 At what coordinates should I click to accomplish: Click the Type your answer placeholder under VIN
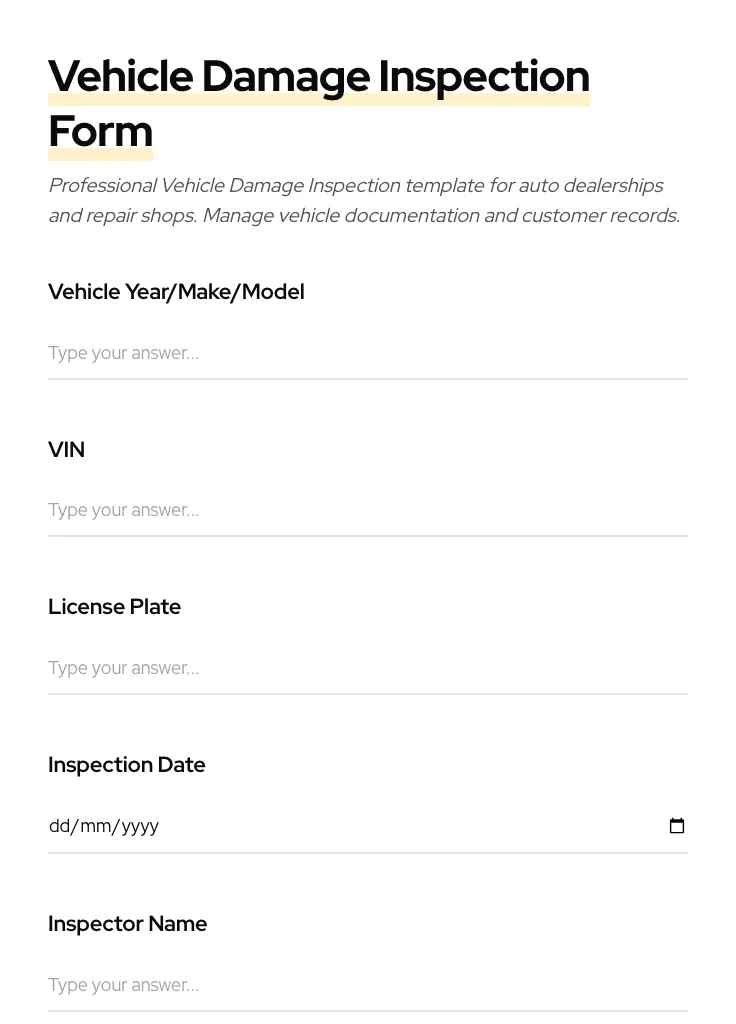(x=123, y=510)
